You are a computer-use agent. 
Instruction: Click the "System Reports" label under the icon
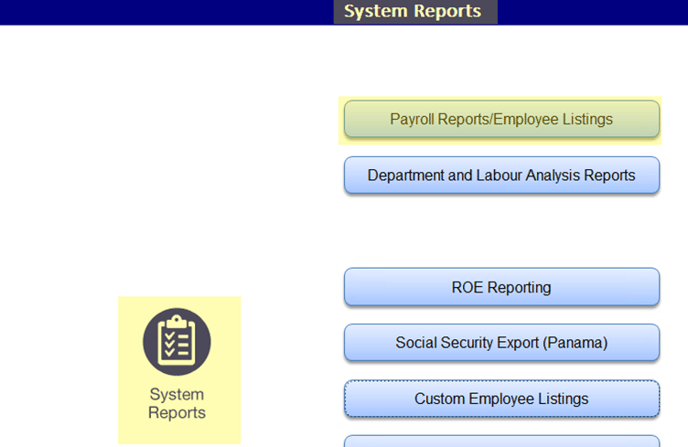click(177, 403)
